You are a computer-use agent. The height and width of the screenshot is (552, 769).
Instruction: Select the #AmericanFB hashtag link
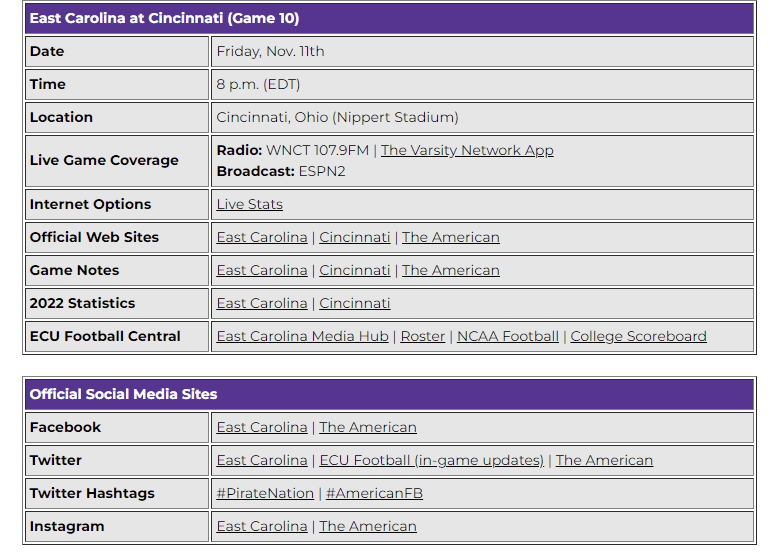point(374,493)
